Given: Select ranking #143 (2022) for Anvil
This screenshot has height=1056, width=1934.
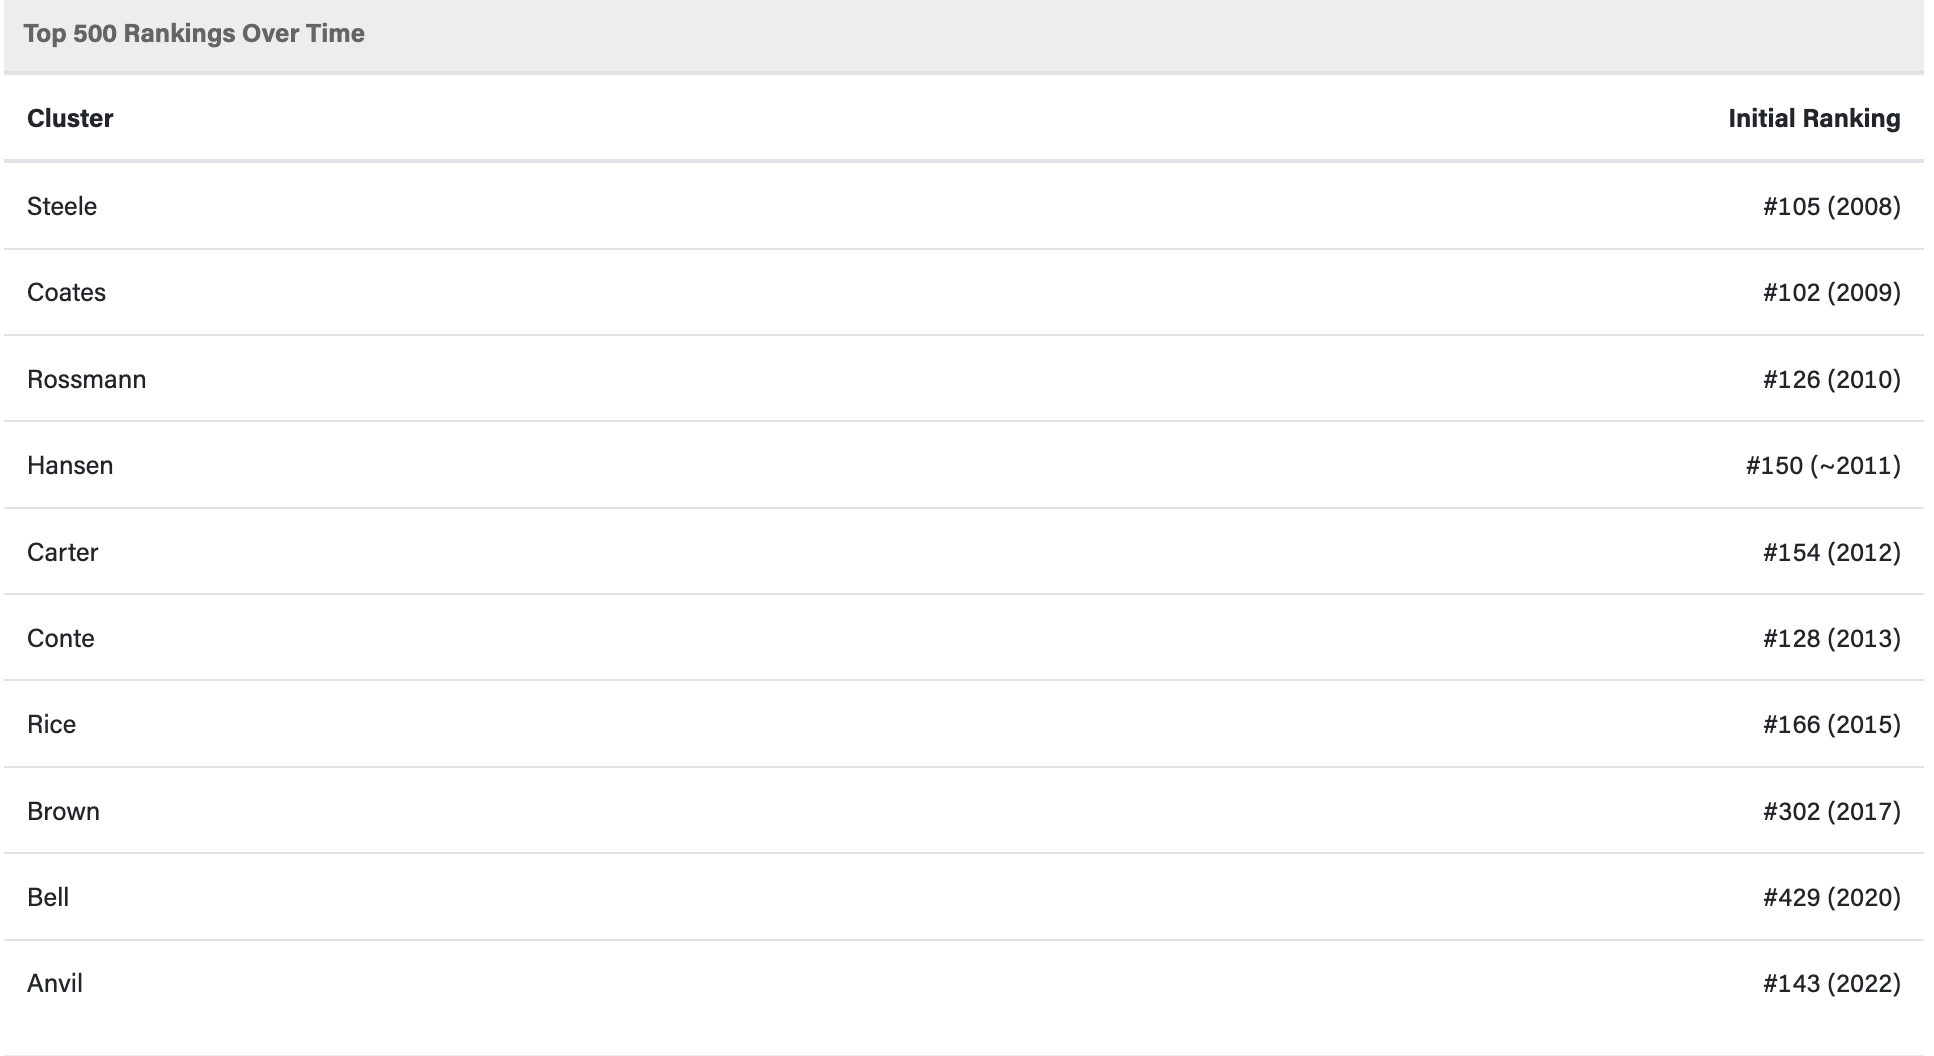Looking at the screenshot, I should point(1831,983).
